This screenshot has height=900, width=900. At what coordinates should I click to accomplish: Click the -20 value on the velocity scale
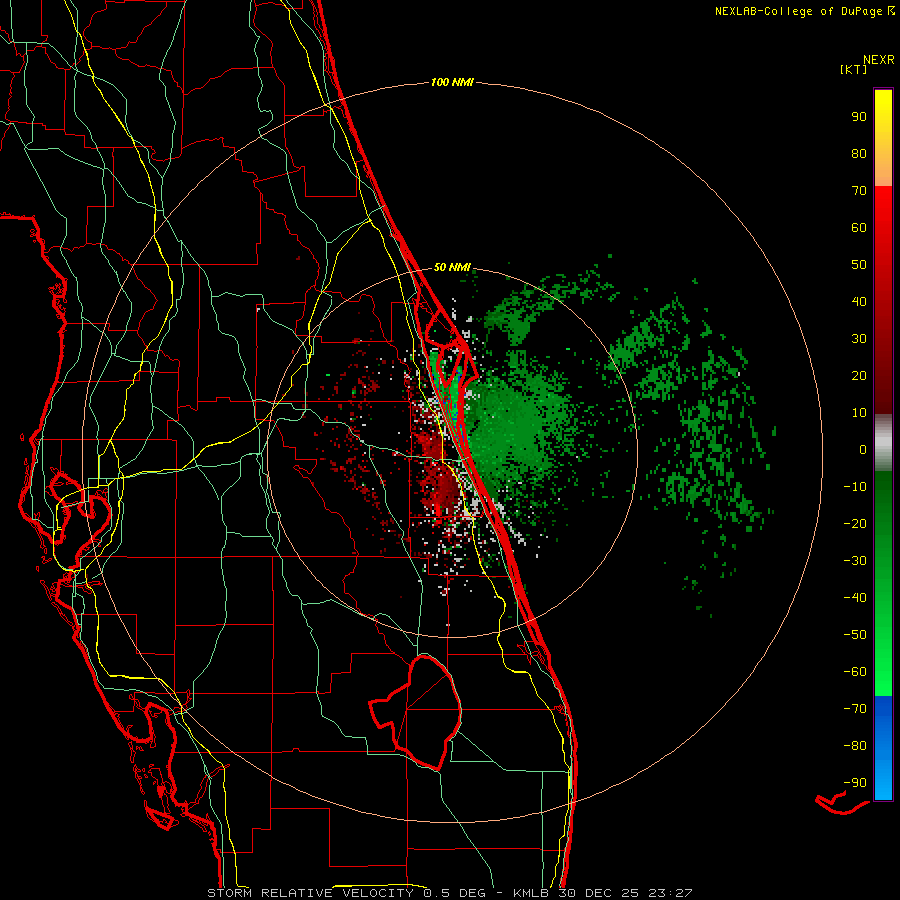tap(855, 523)
